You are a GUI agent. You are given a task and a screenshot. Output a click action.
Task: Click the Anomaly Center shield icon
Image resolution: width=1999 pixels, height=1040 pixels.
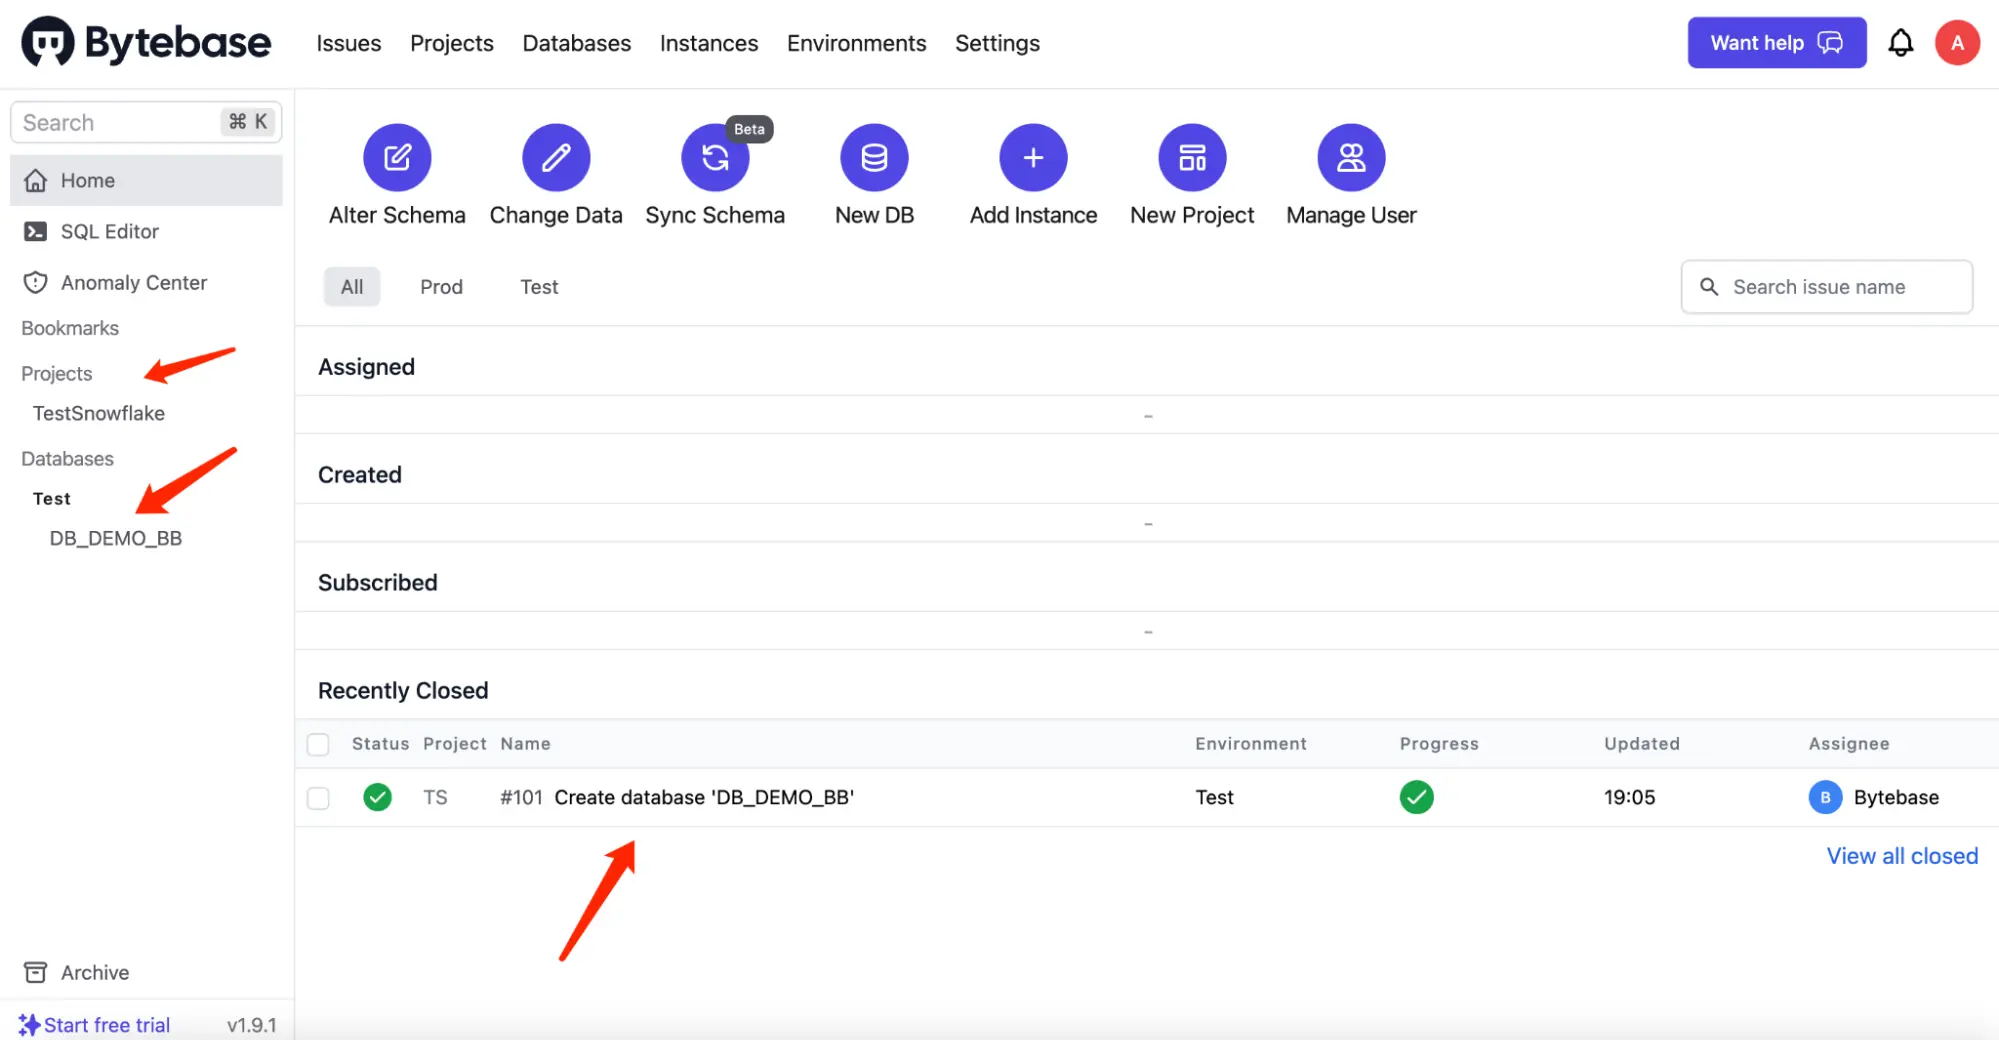coord(36,283)
